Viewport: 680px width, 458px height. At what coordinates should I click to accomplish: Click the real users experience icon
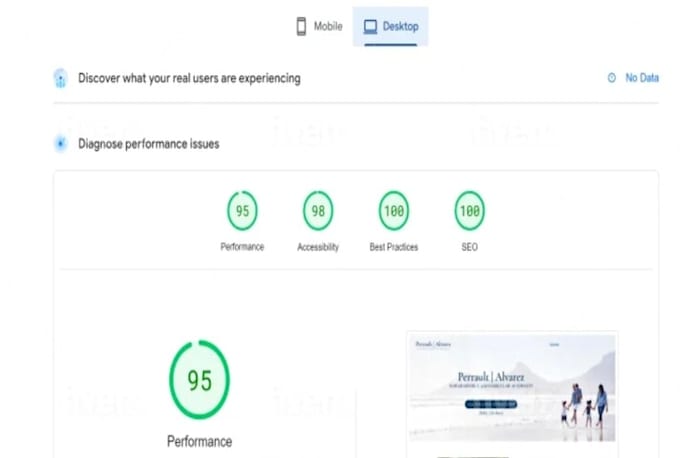coord(60,79)
